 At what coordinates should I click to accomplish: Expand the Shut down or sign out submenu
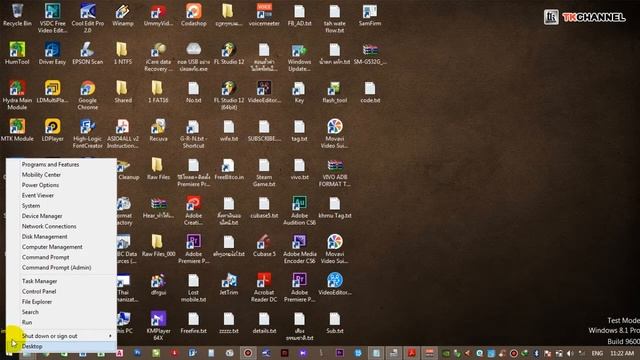click(66, 336)
